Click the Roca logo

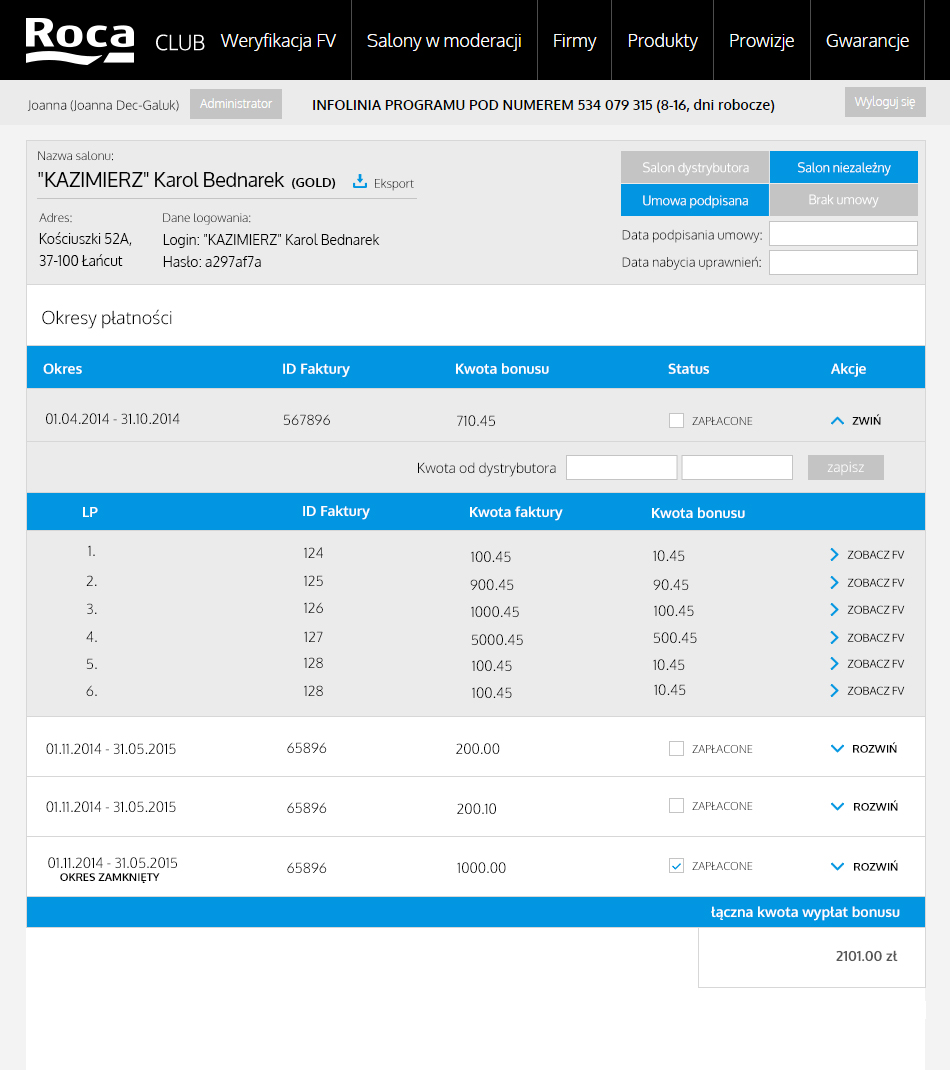tap(80, 40)
